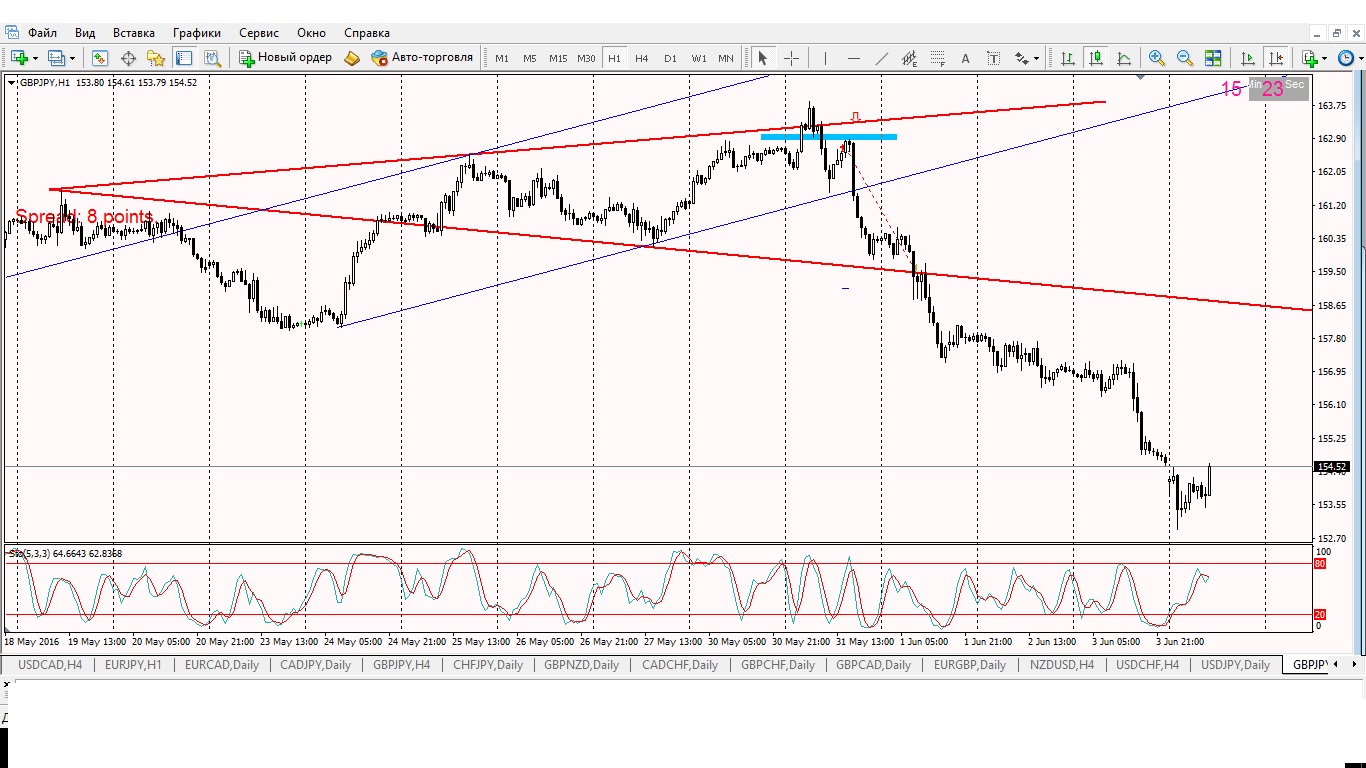Open the Сервис menu
1366x768 pixels.
point(259,33)
